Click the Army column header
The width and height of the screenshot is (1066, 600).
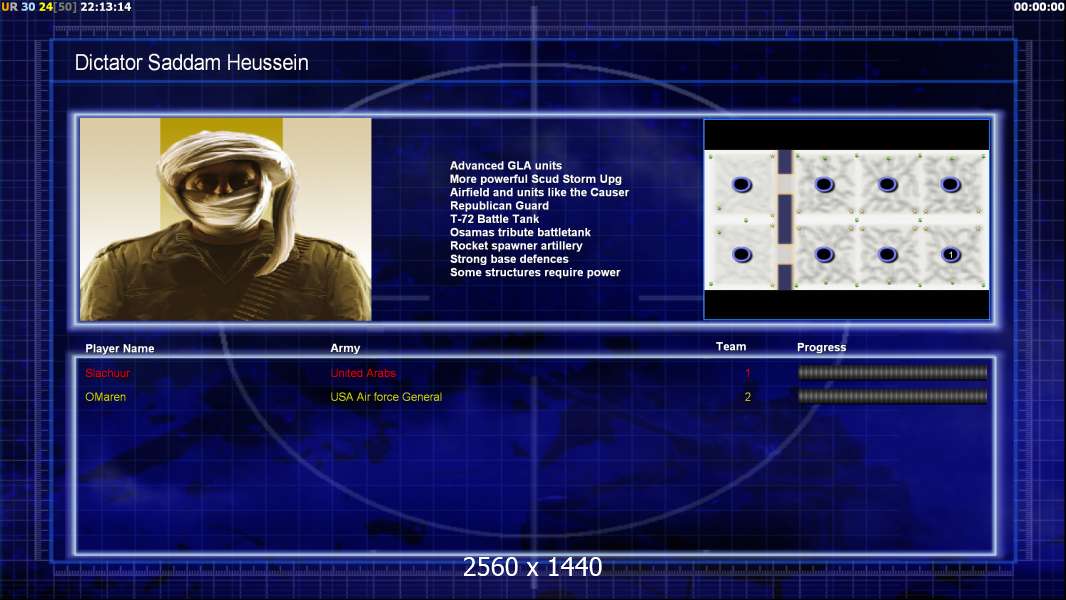[x=345, y=348]
